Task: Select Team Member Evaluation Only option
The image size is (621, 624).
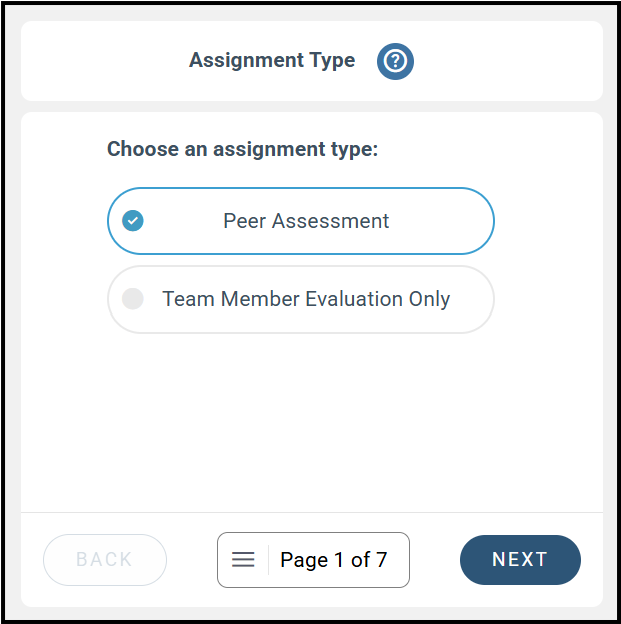Action: click(301, 299)
